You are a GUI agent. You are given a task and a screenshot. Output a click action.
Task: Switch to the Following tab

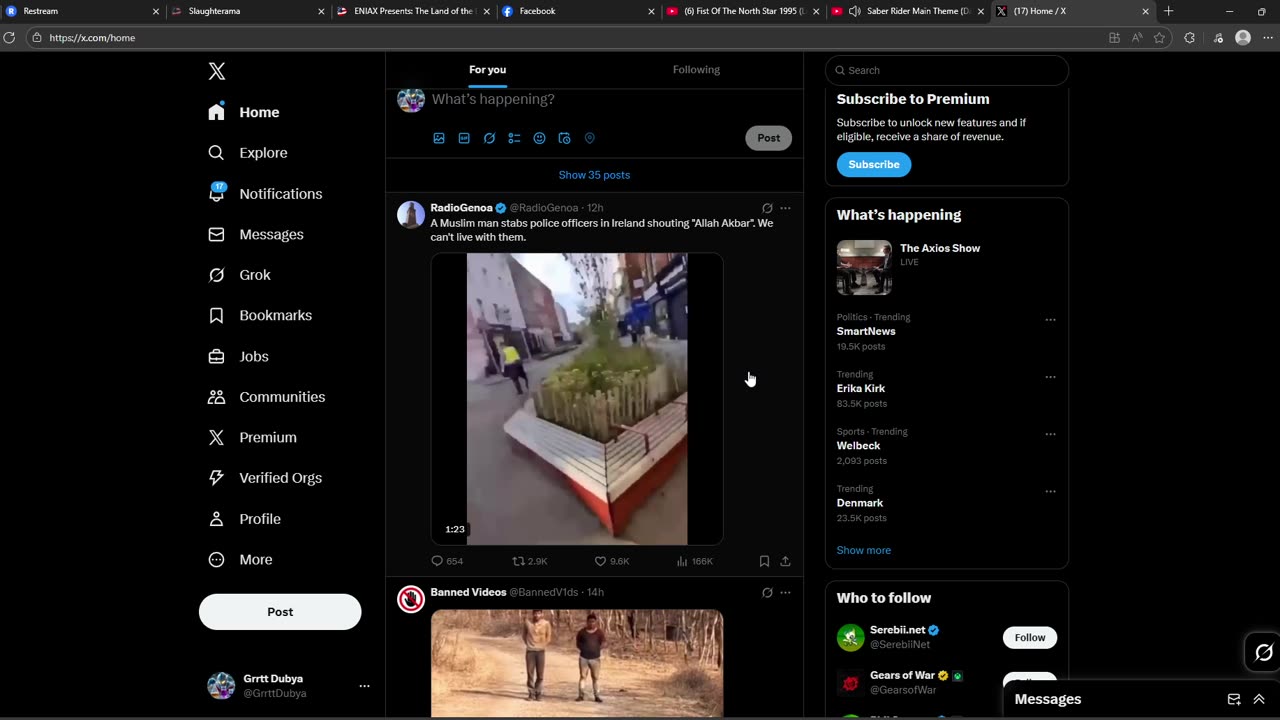coord(696,70)
